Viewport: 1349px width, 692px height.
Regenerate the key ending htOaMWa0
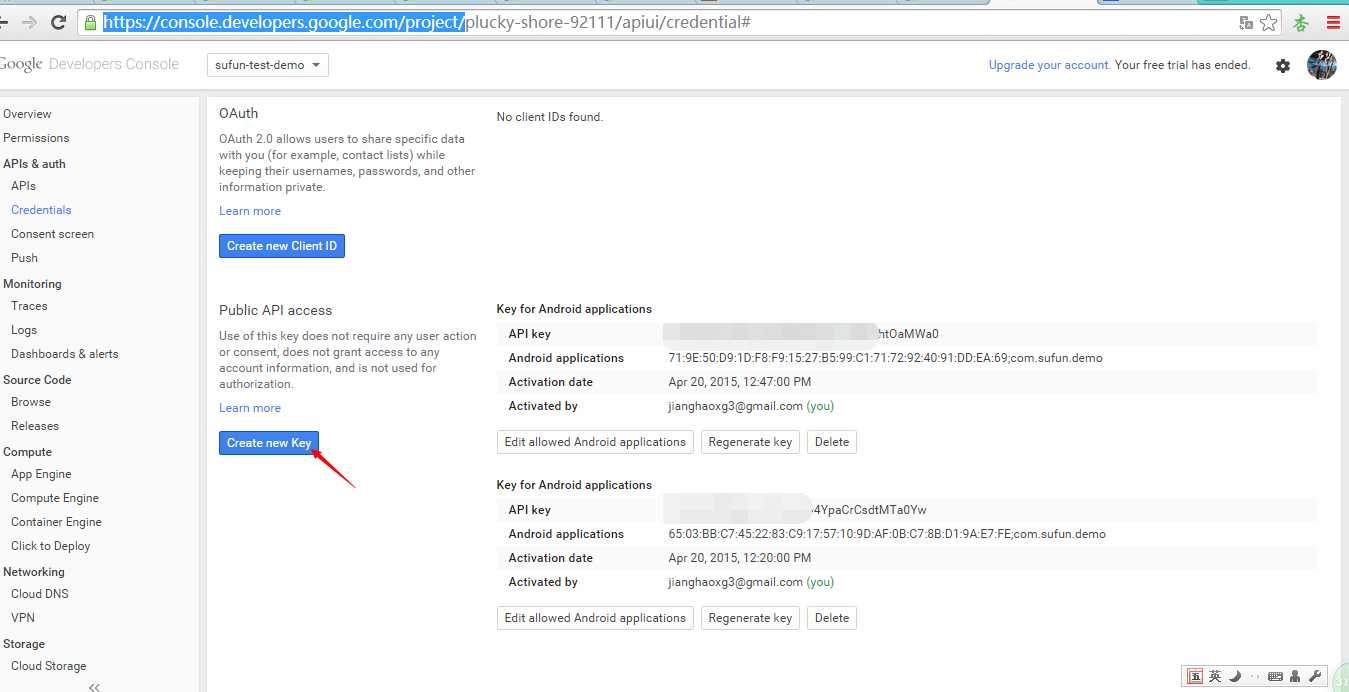click(750, 442)
